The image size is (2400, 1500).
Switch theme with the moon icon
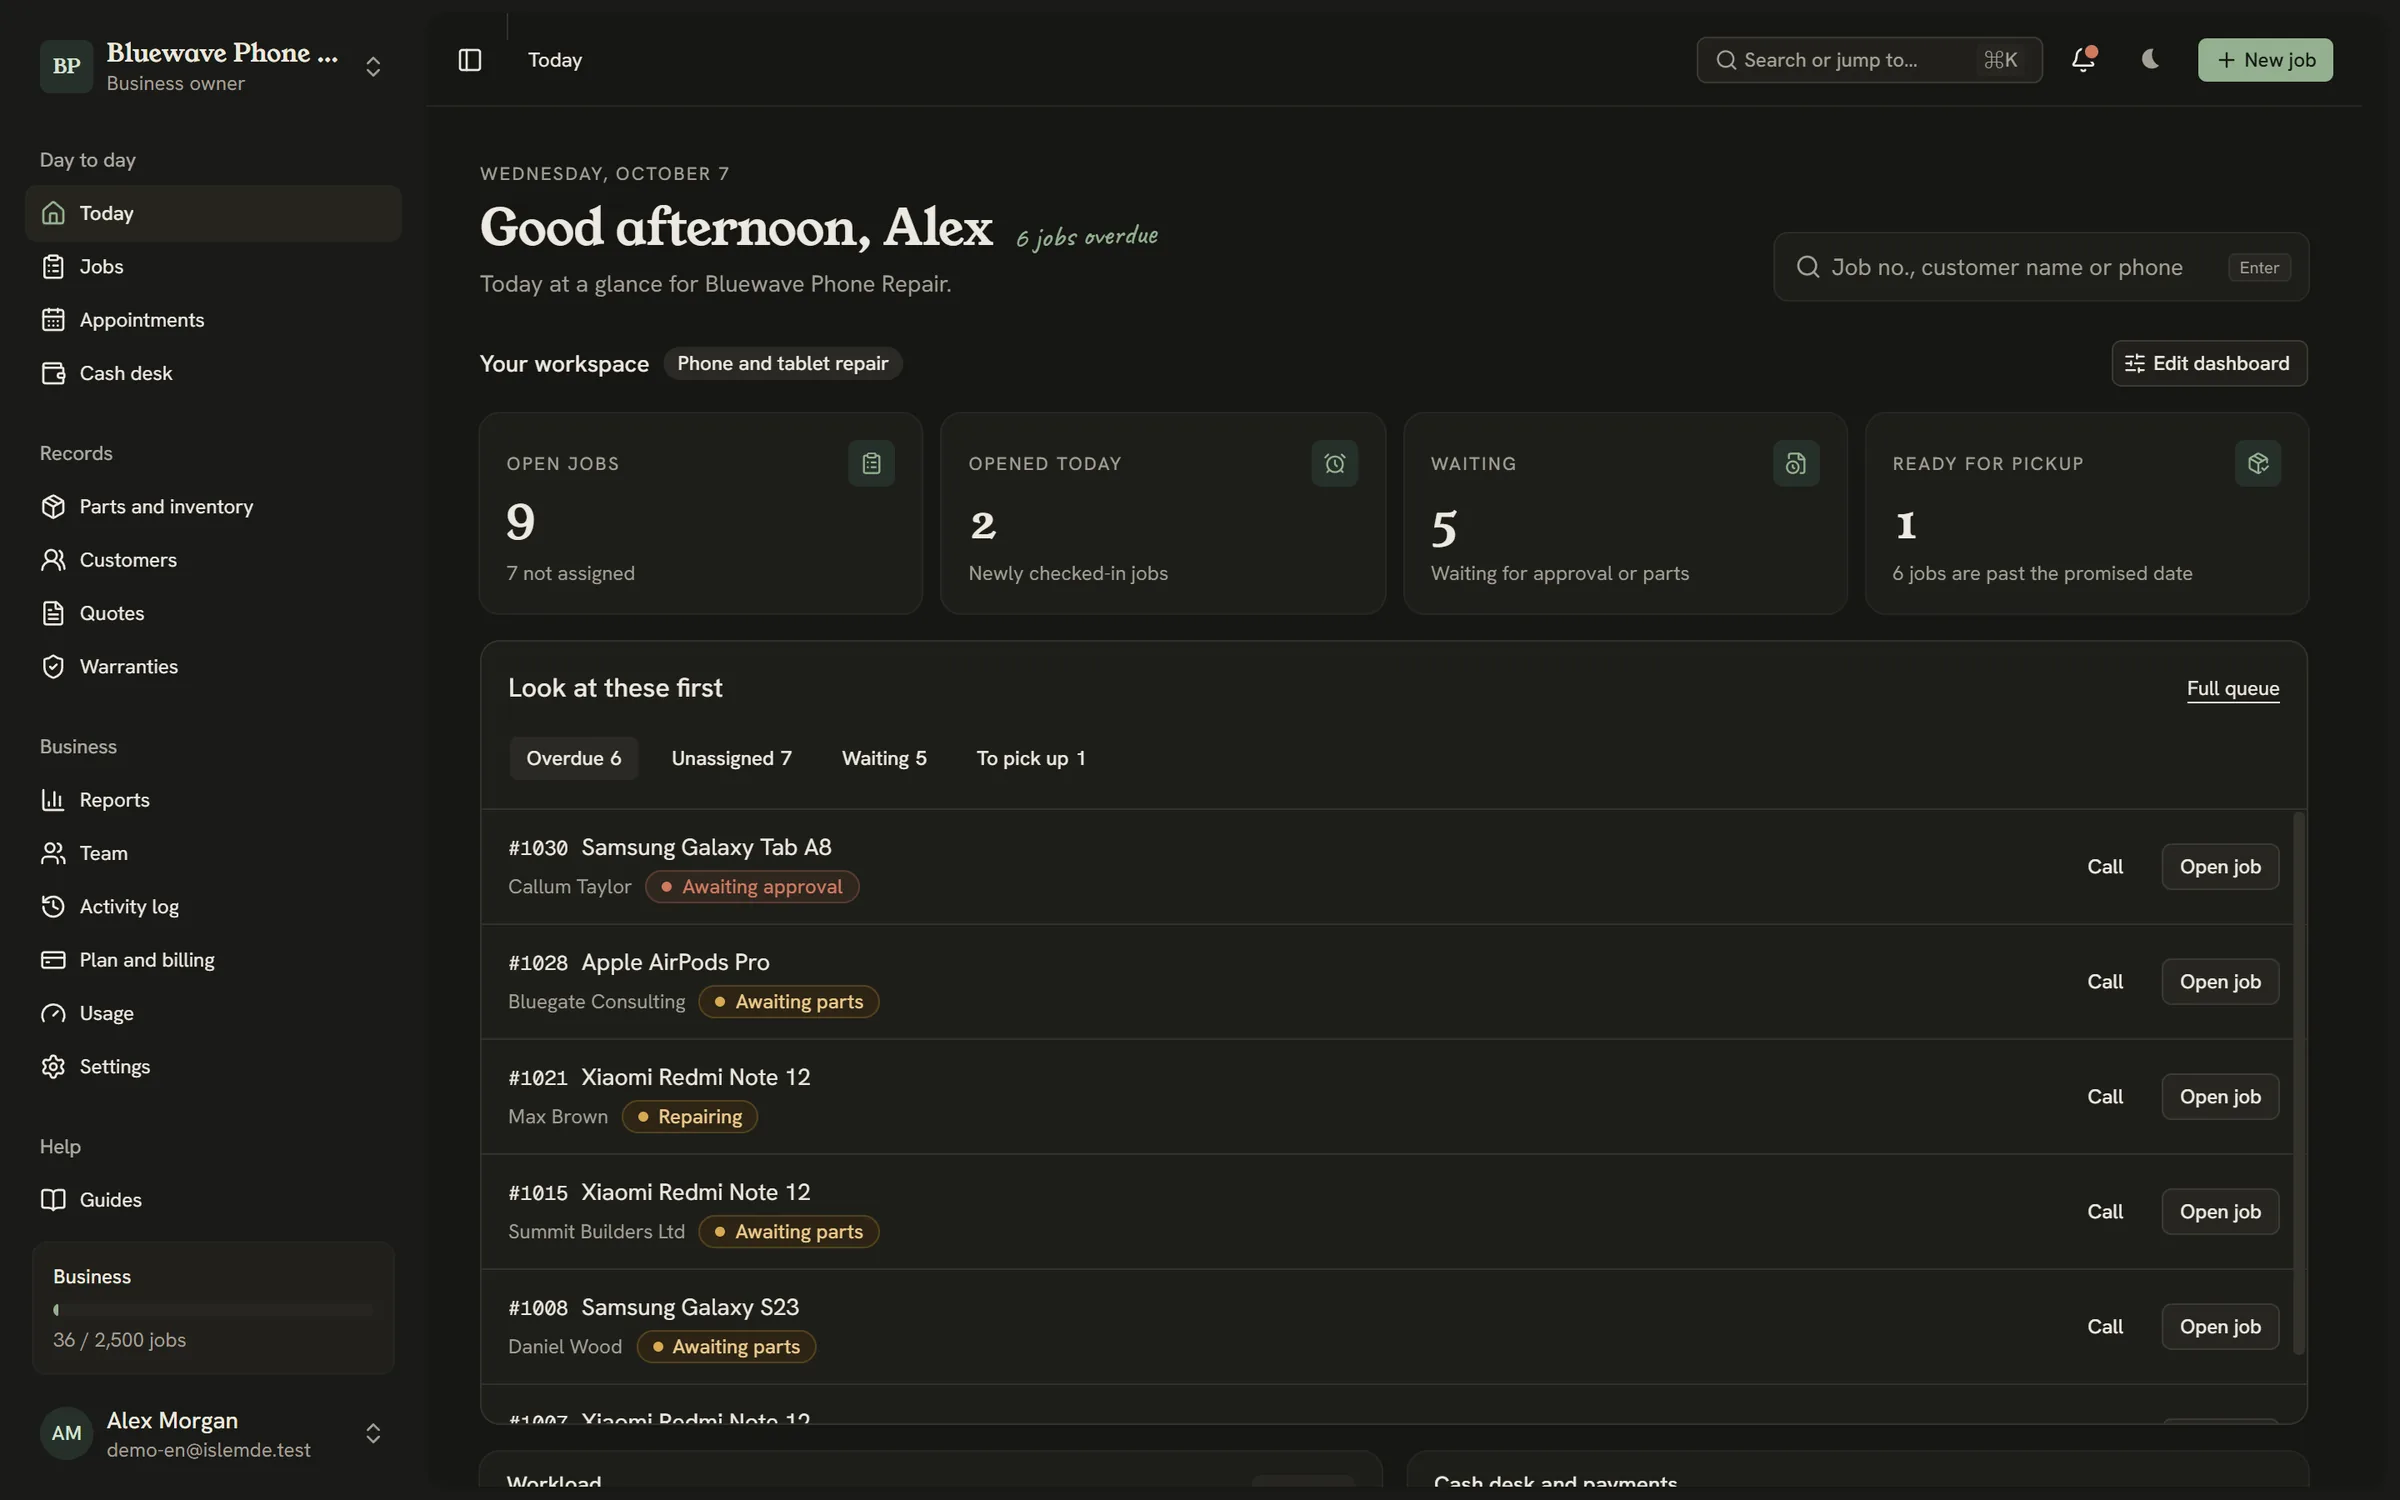(2150, 60)
